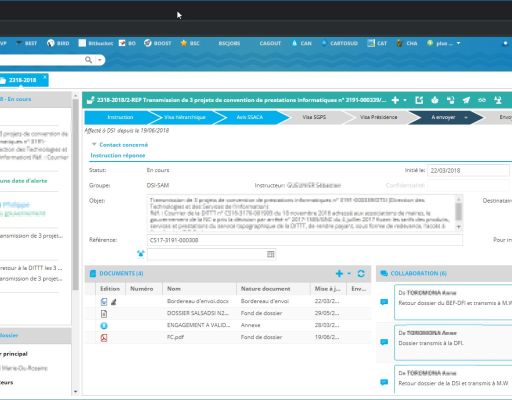
Task: Click the search magnifier icon
Action: (x=88, y=60)
